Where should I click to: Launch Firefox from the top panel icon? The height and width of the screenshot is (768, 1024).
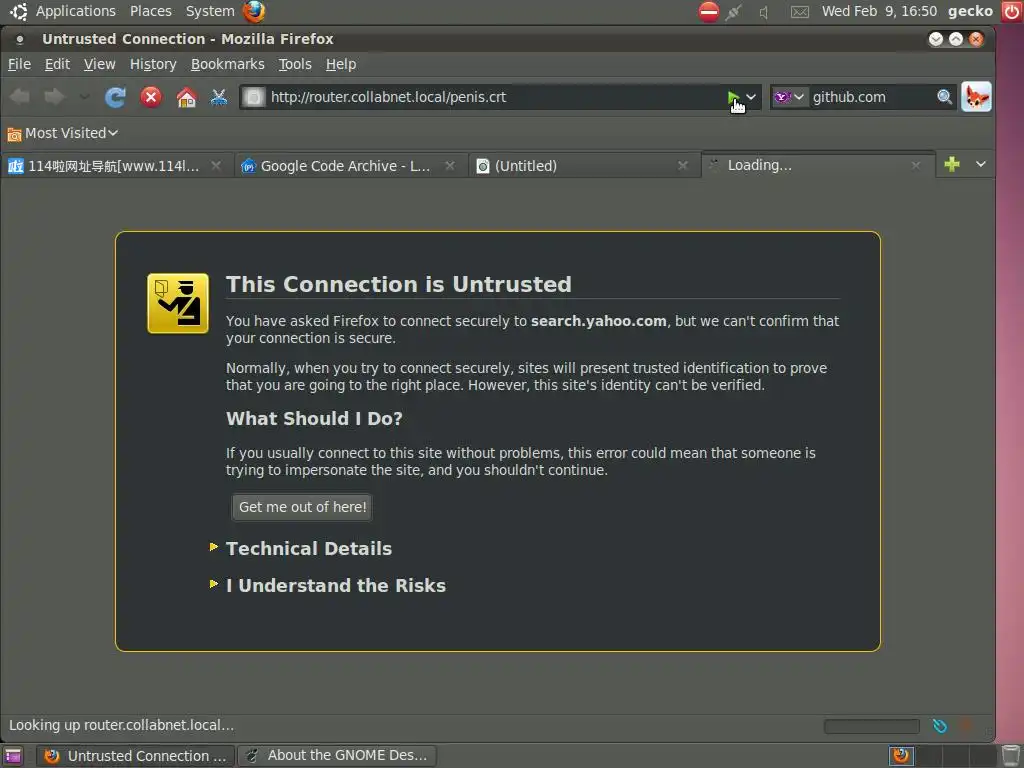tap(254, 11)
